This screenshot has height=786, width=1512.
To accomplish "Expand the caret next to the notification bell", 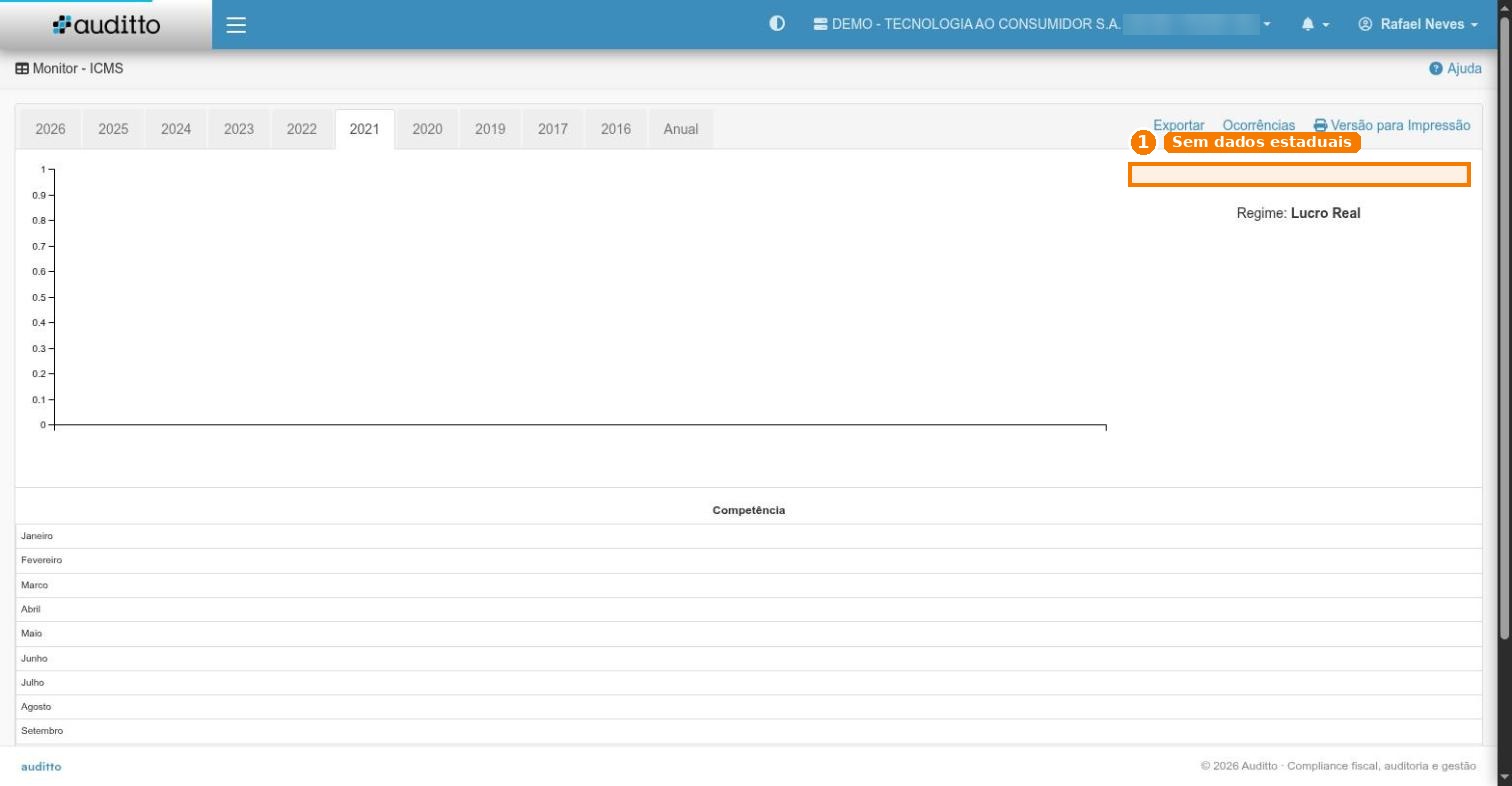I will (1326, 25).
